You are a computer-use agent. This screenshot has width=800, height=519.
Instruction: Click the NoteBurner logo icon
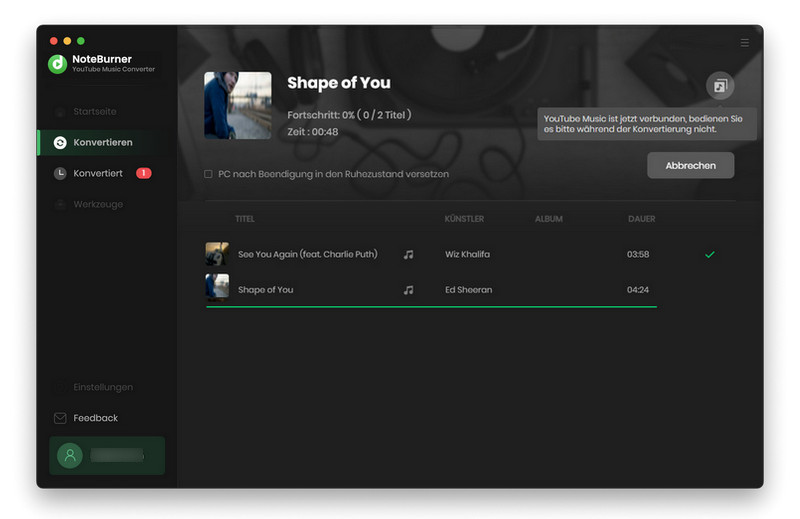[58, 64]
